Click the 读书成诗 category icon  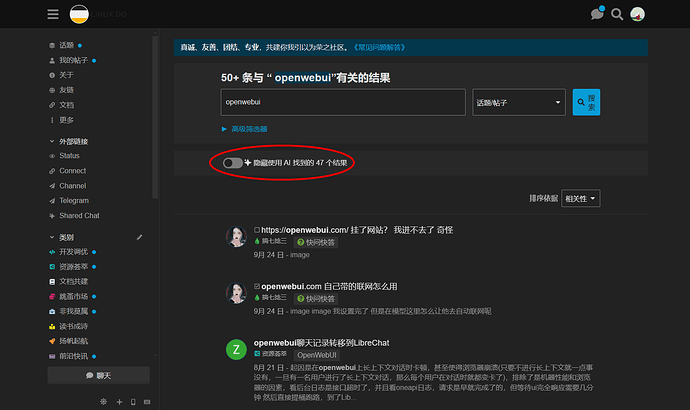click(x=52, y=326)
